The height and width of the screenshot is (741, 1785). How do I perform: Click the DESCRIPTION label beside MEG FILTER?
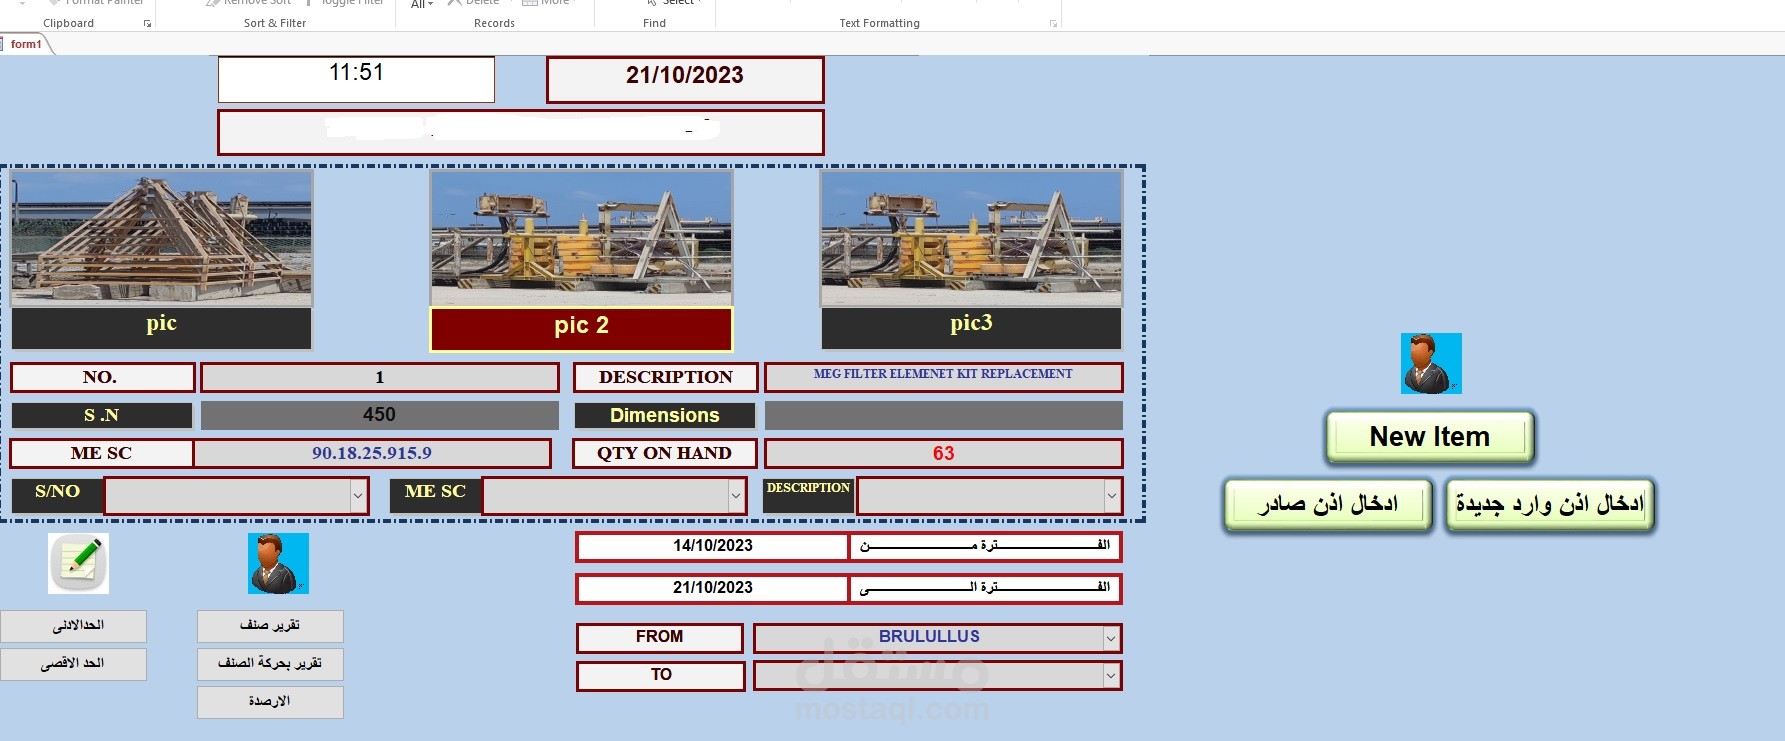click(666, 377)
